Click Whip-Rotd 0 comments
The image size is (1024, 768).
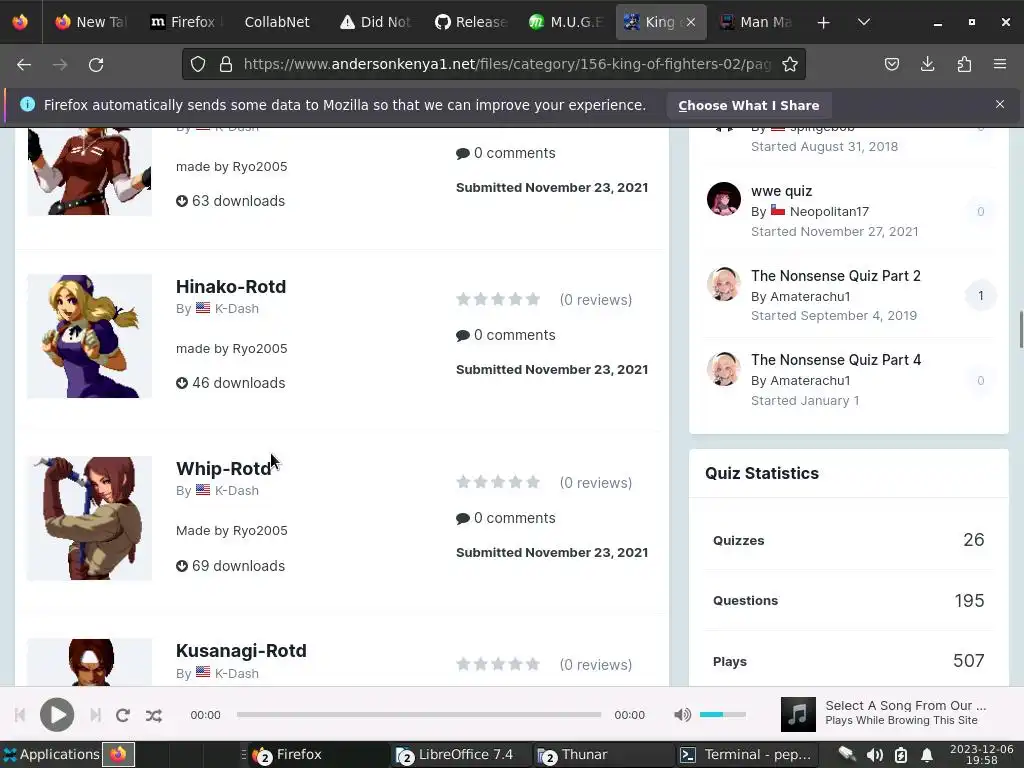pyautogui.click(x=506, y=519)
